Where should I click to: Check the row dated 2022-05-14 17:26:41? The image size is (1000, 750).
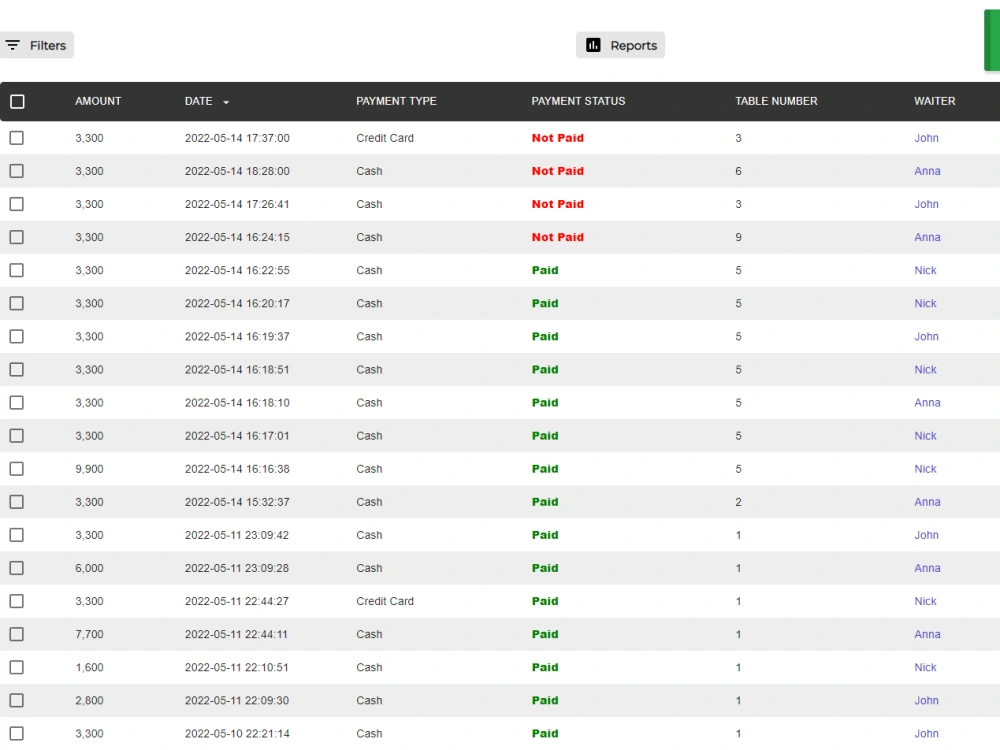point(17,204)
